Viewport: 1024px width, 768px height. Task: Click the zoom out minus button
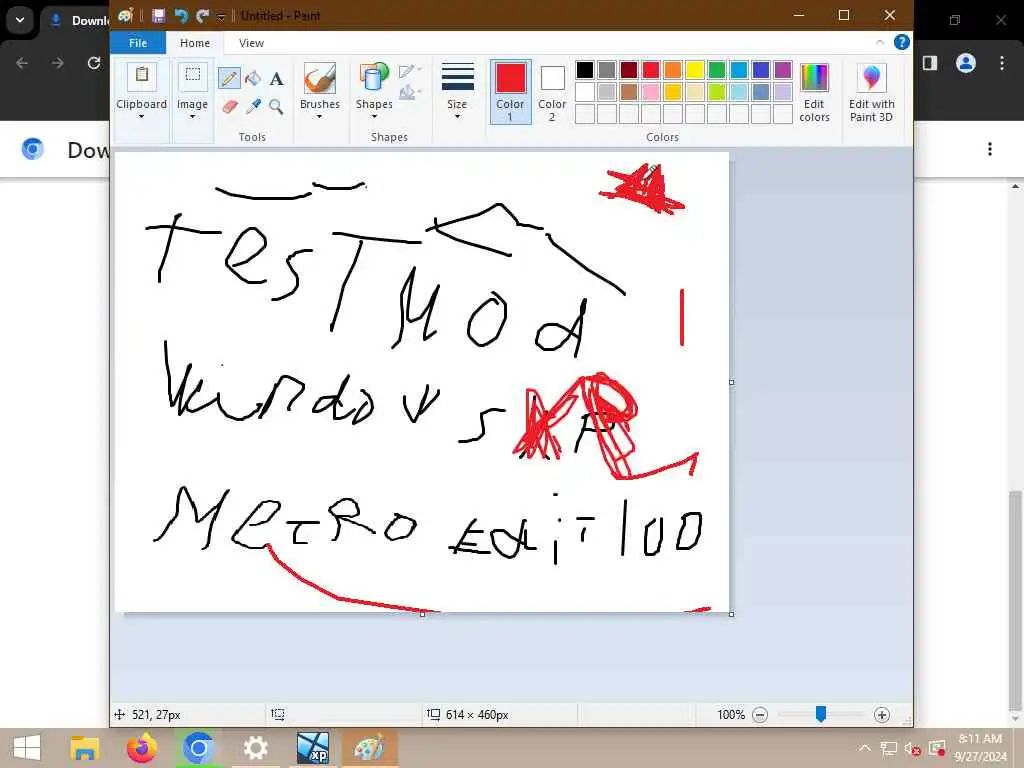pos(760,715)
